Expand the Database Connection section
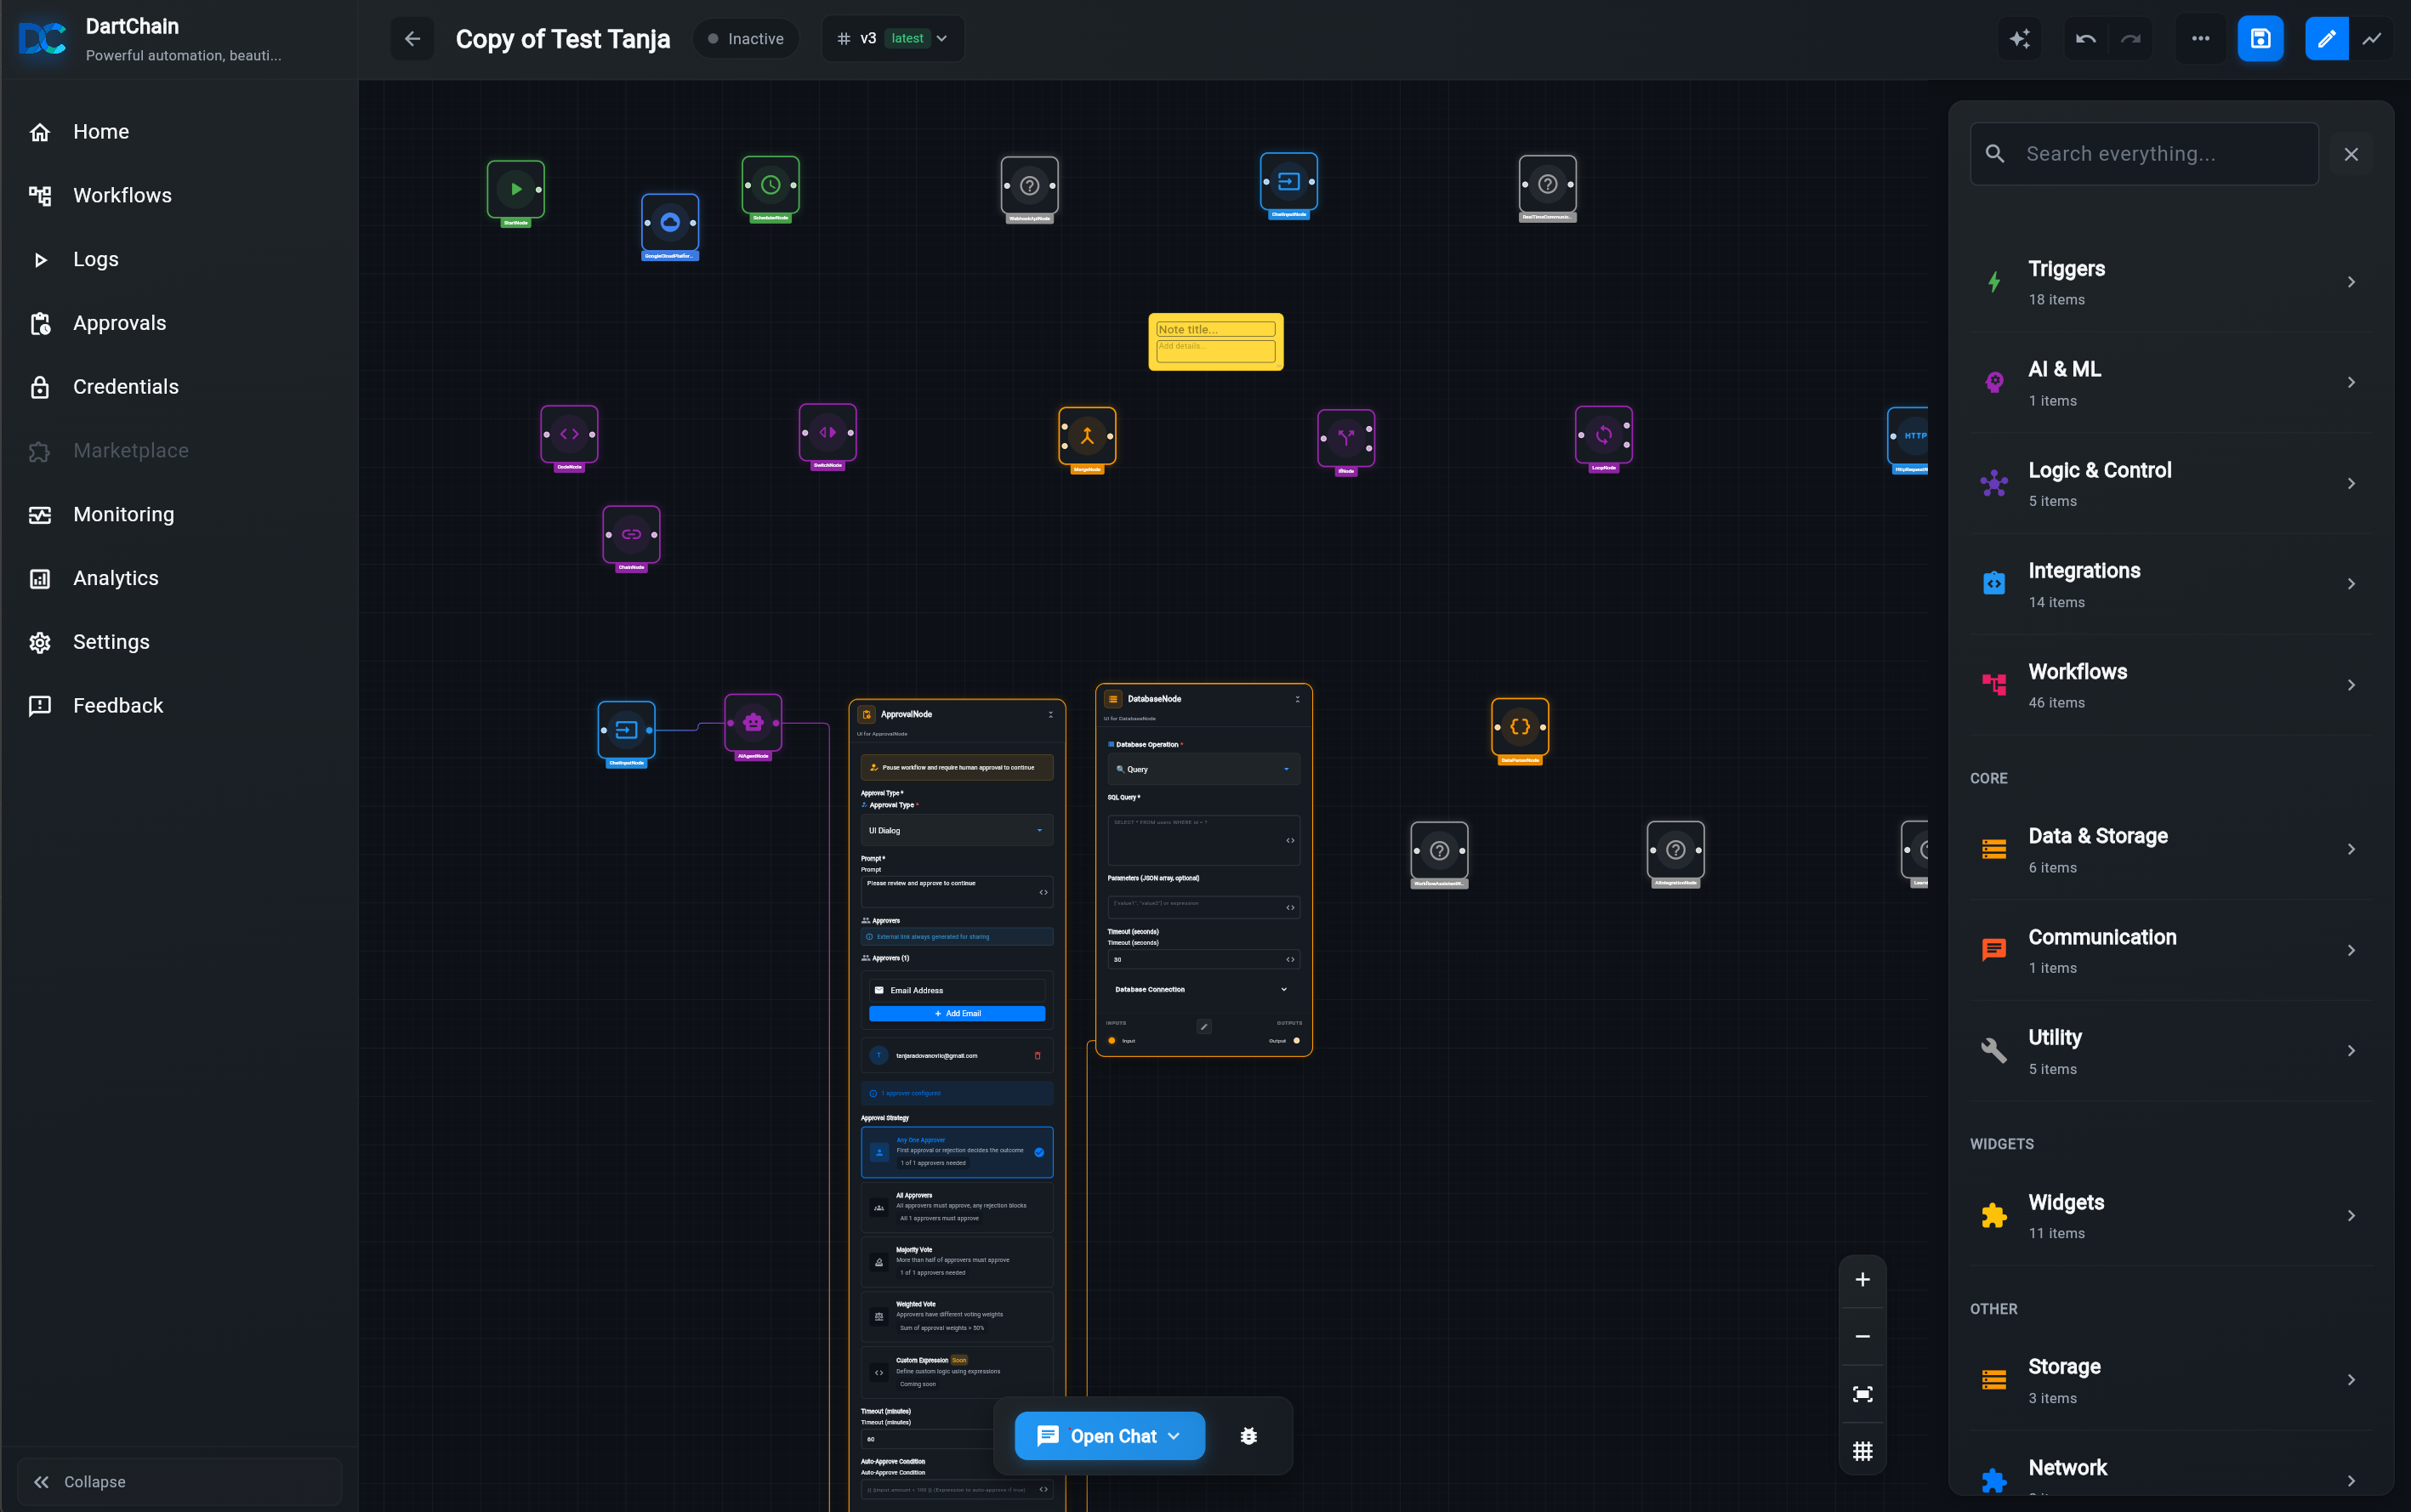The image size is (2411, 1512). 1202,989
